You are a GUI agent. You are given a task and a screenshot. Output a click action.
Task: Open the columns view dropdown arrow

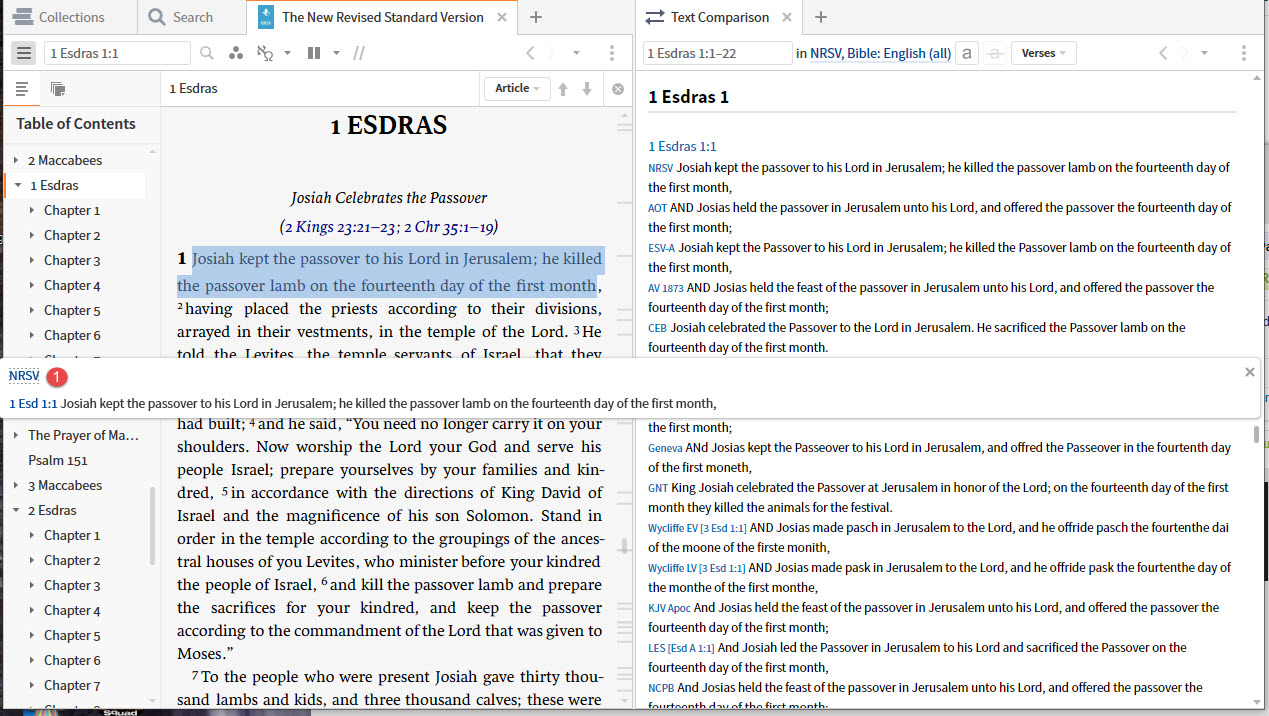tap(337, 53)
